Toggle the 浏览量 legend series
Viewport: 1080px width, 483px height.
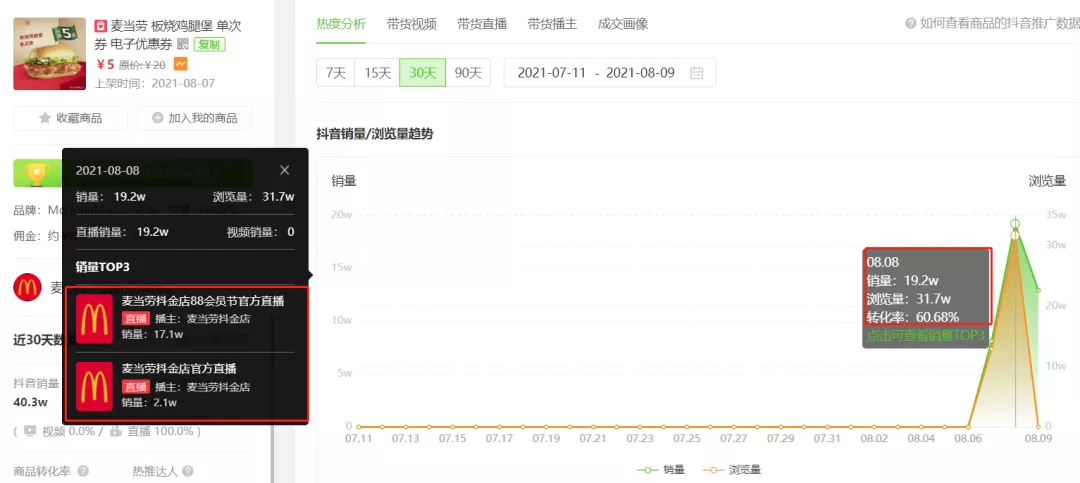732,470
